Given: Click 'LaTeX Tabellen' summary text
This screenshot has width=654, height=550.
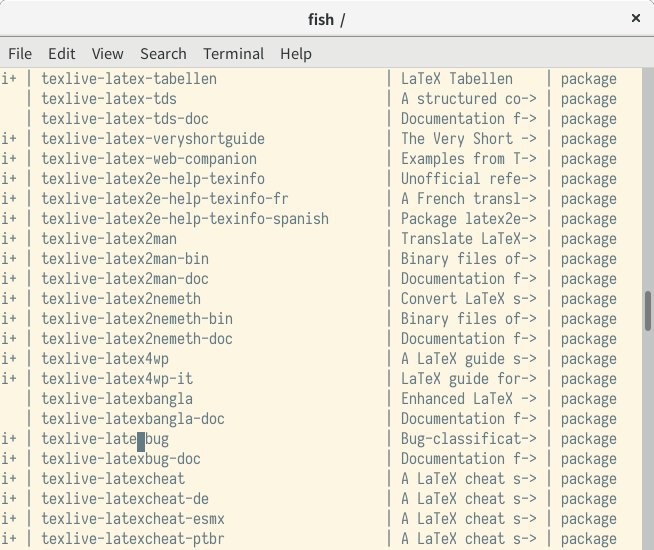Looking at the screenshot, I should point(457,79).
